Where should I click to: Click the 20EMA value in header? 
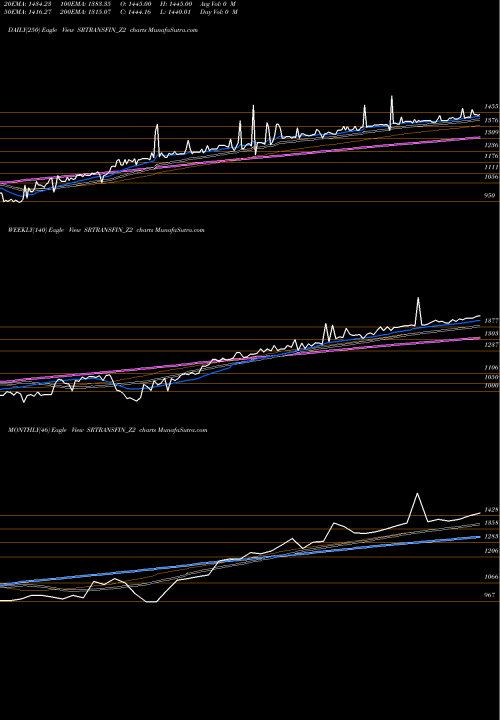pos(26,4)
